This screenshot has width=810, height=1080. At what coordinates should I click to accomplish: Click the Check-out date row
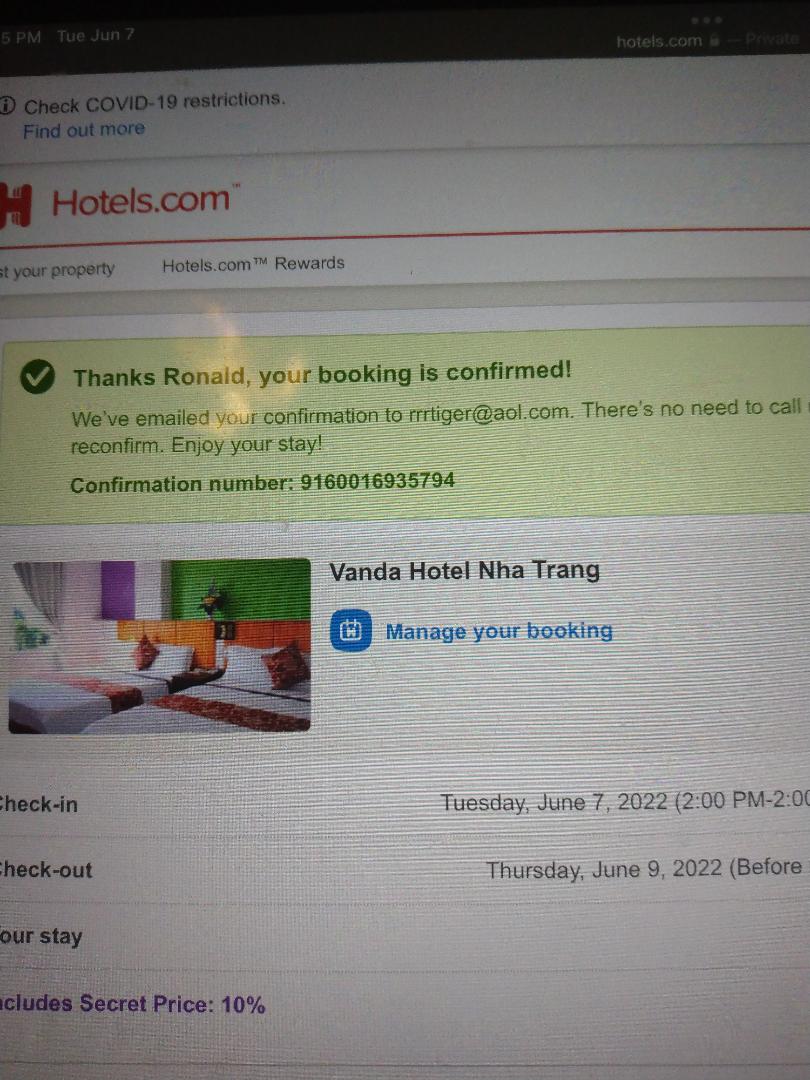point(405,869)
